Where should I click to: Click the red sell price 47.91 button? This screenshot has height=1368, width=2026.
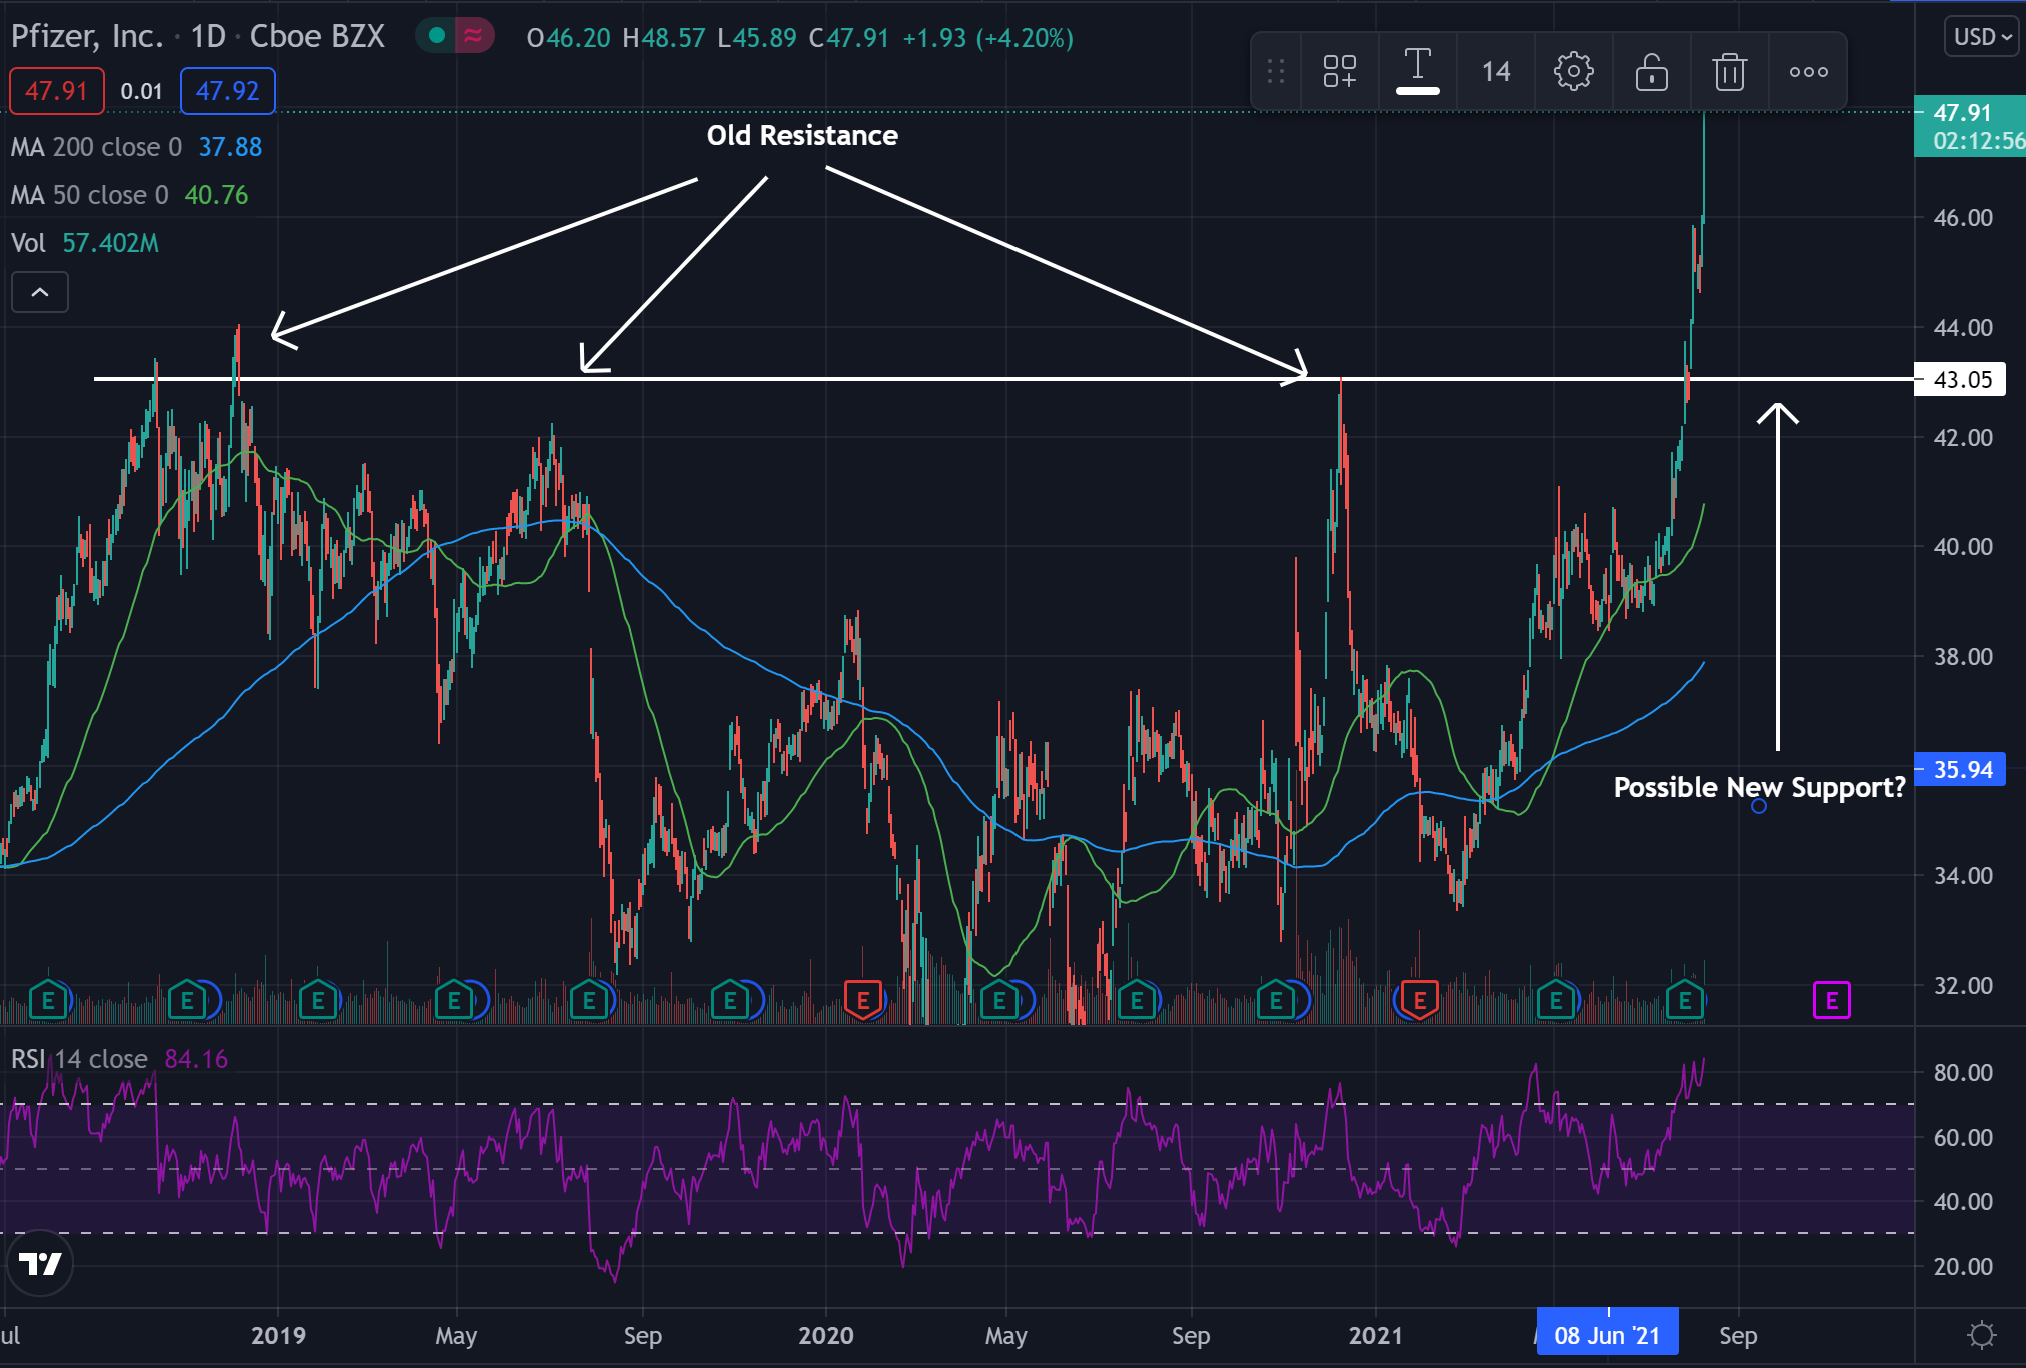[57, 91]
